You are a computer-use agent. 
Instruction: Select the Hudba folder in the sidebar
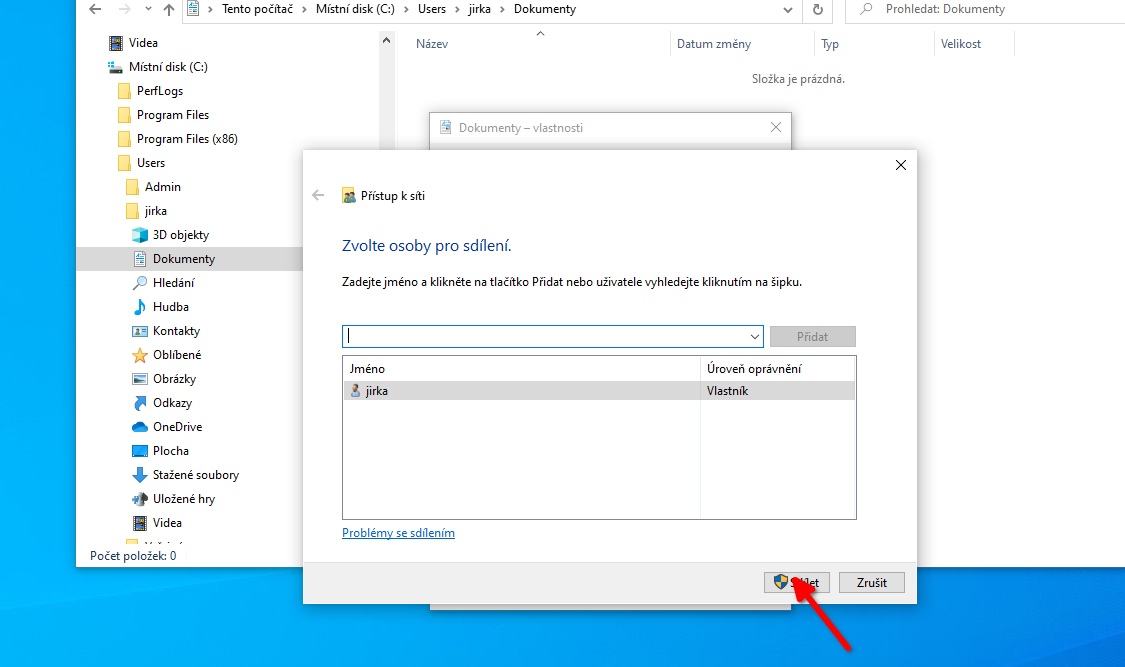point(170,306)
